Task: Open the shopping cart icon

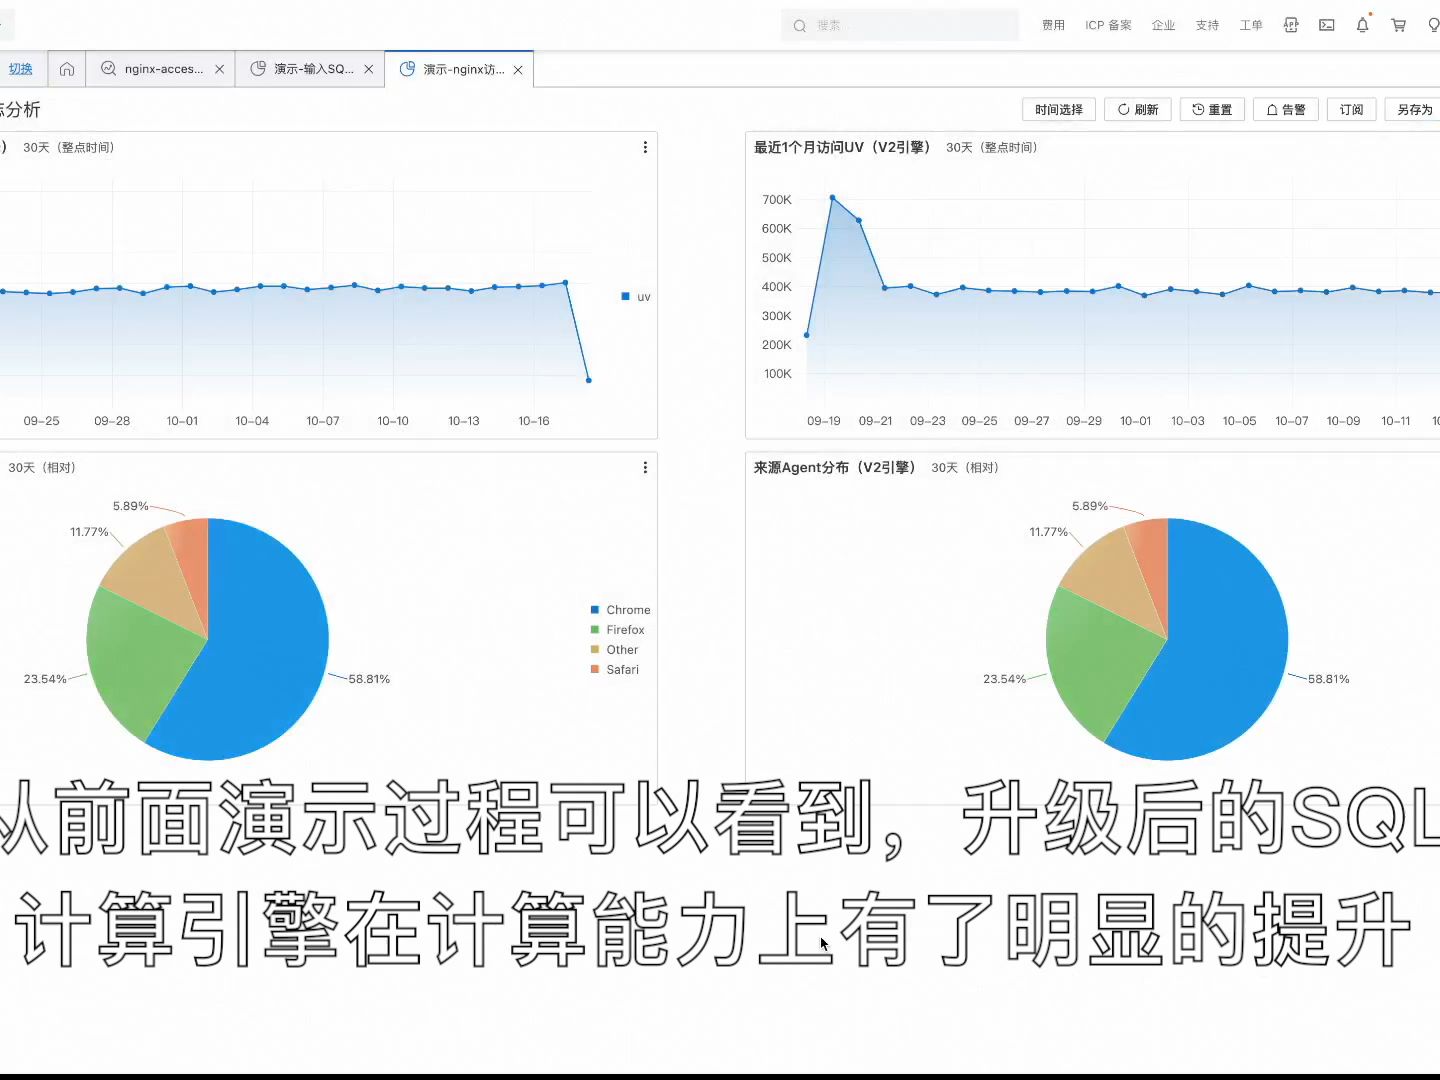Action: [x=1398, y=24]
